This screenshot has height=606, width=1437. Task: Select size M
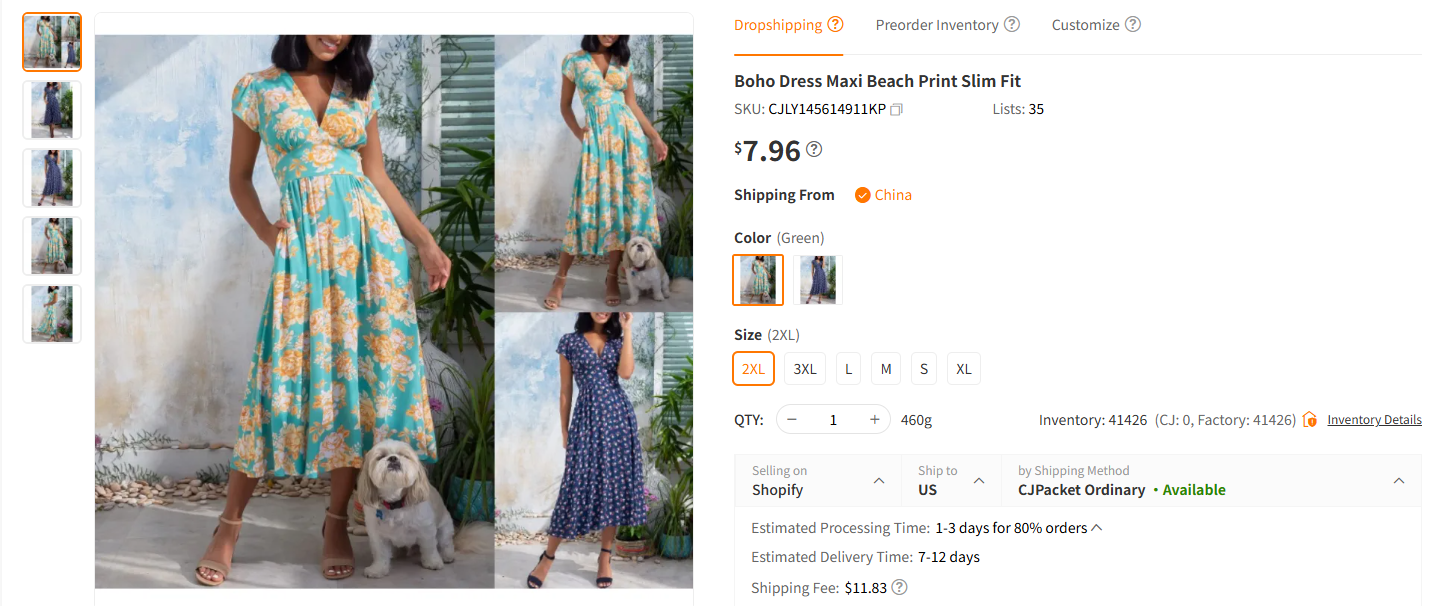click(x=885, y=368)
